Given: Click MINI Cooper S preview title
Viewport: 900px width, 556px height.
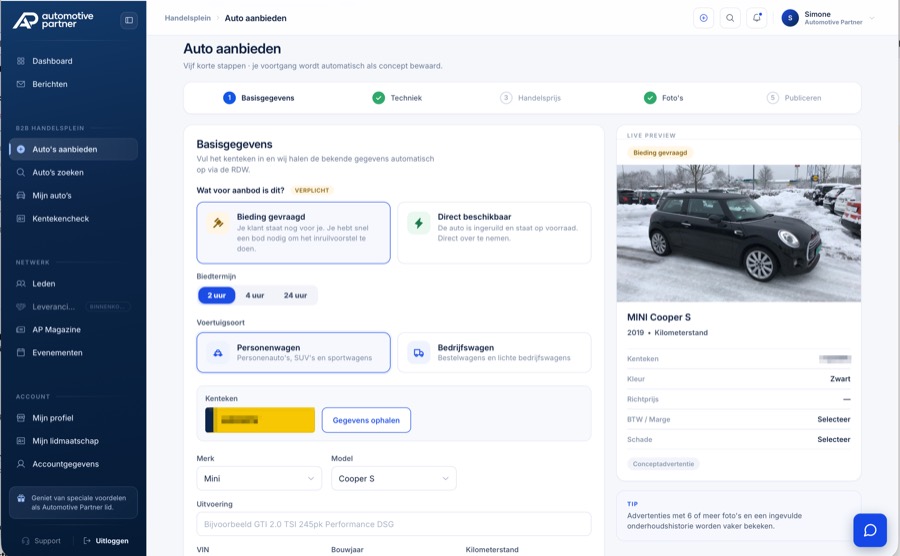Looking at the screenshot, I should tap(659, 317).
